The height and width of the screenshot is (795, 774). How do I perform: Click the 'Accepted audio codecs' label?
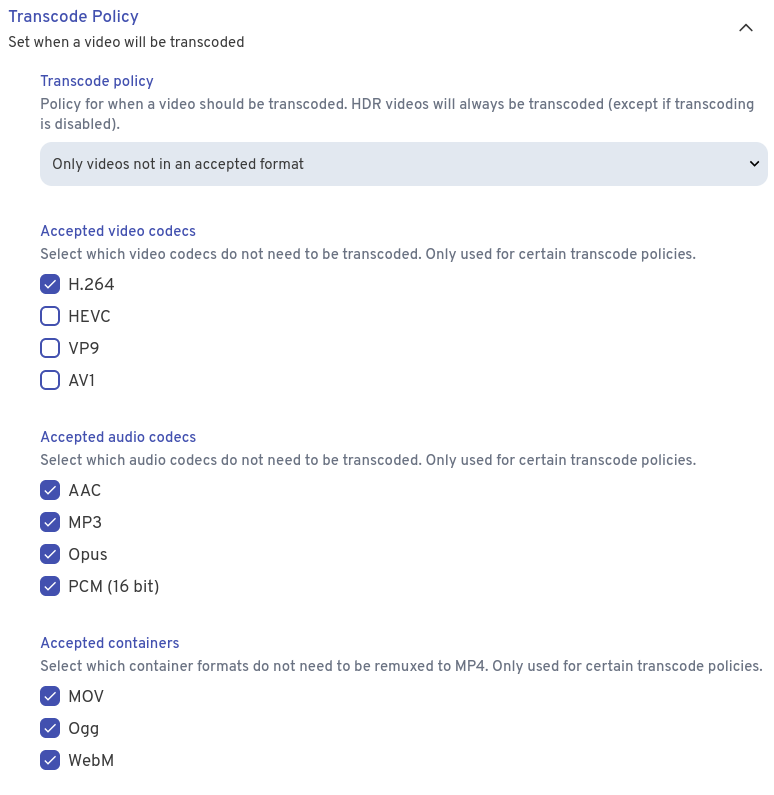point(118,437)
